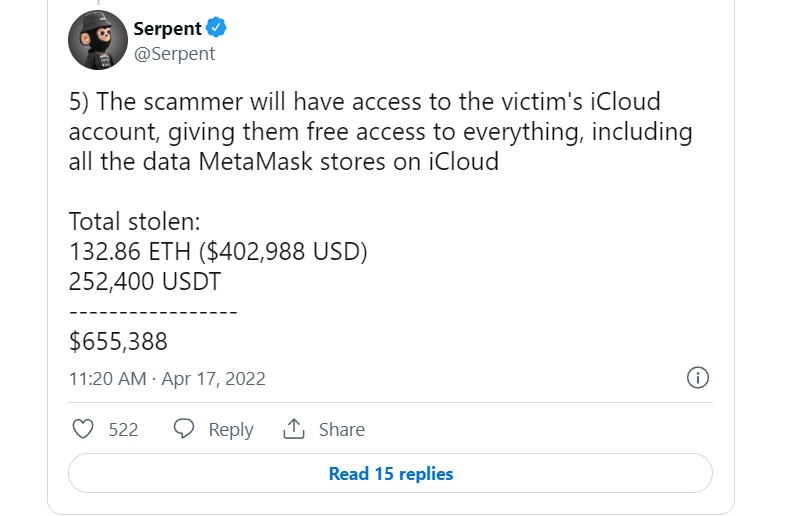Screen dimensions: 805x516
Task: Click the Serpent display name
Action: point(168,27)
